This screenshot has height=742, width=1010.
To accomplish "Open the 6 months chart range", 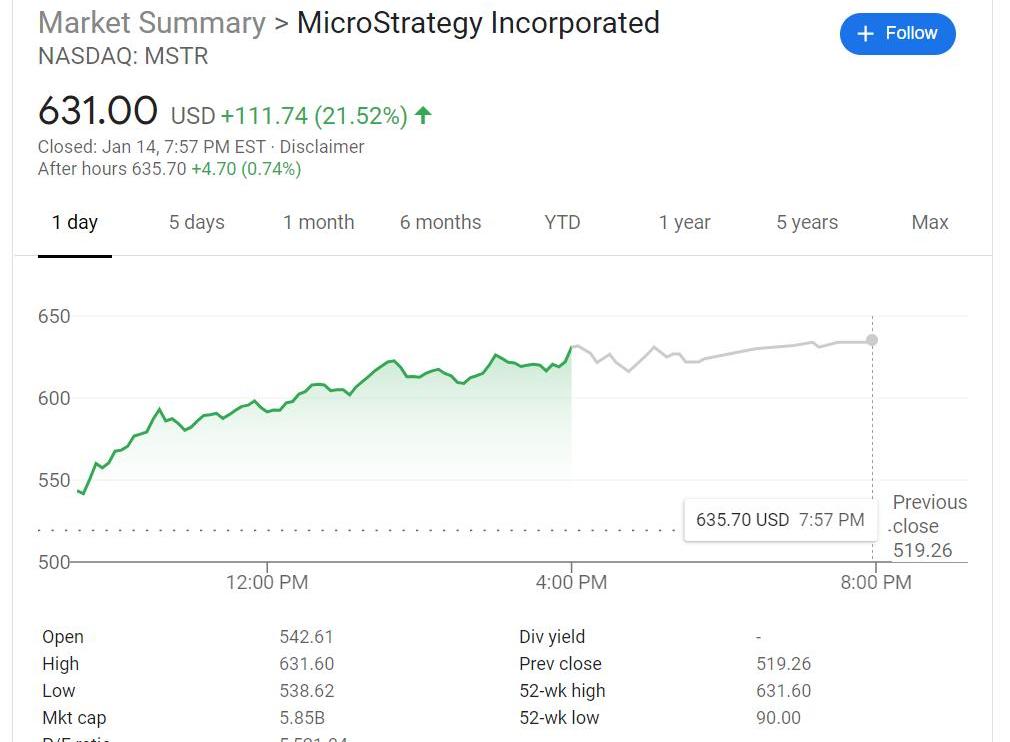I will 440,223.
